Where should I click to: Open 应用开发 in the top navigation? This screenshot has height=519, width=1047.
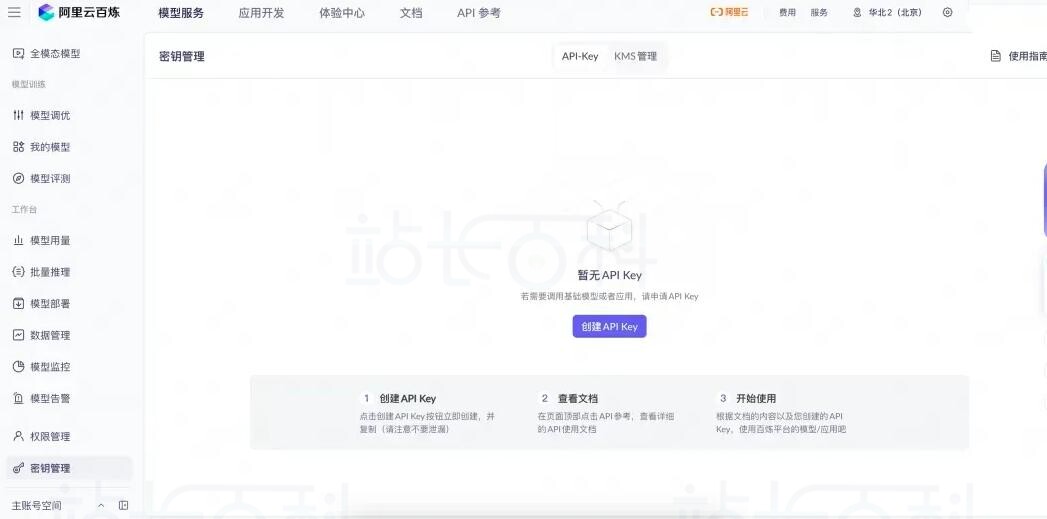[261, 13]
